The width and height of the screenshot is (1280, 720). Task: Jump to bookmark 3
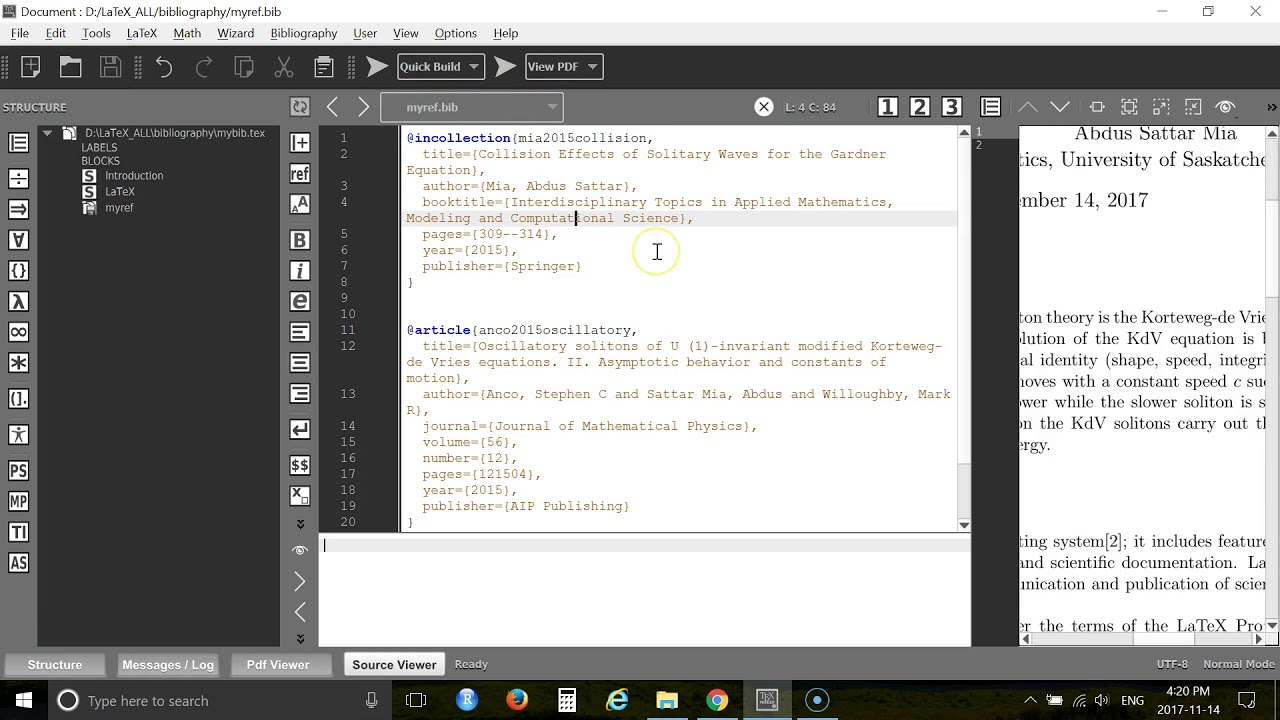tap(951, 107)
